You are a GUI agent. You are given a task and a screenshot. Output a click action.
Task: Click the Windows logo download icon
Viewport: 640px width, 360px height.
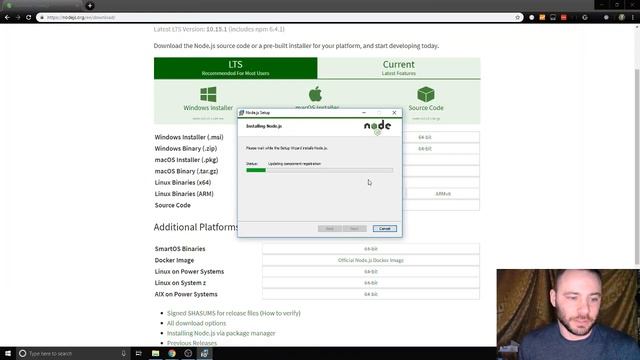coord(208,94)
